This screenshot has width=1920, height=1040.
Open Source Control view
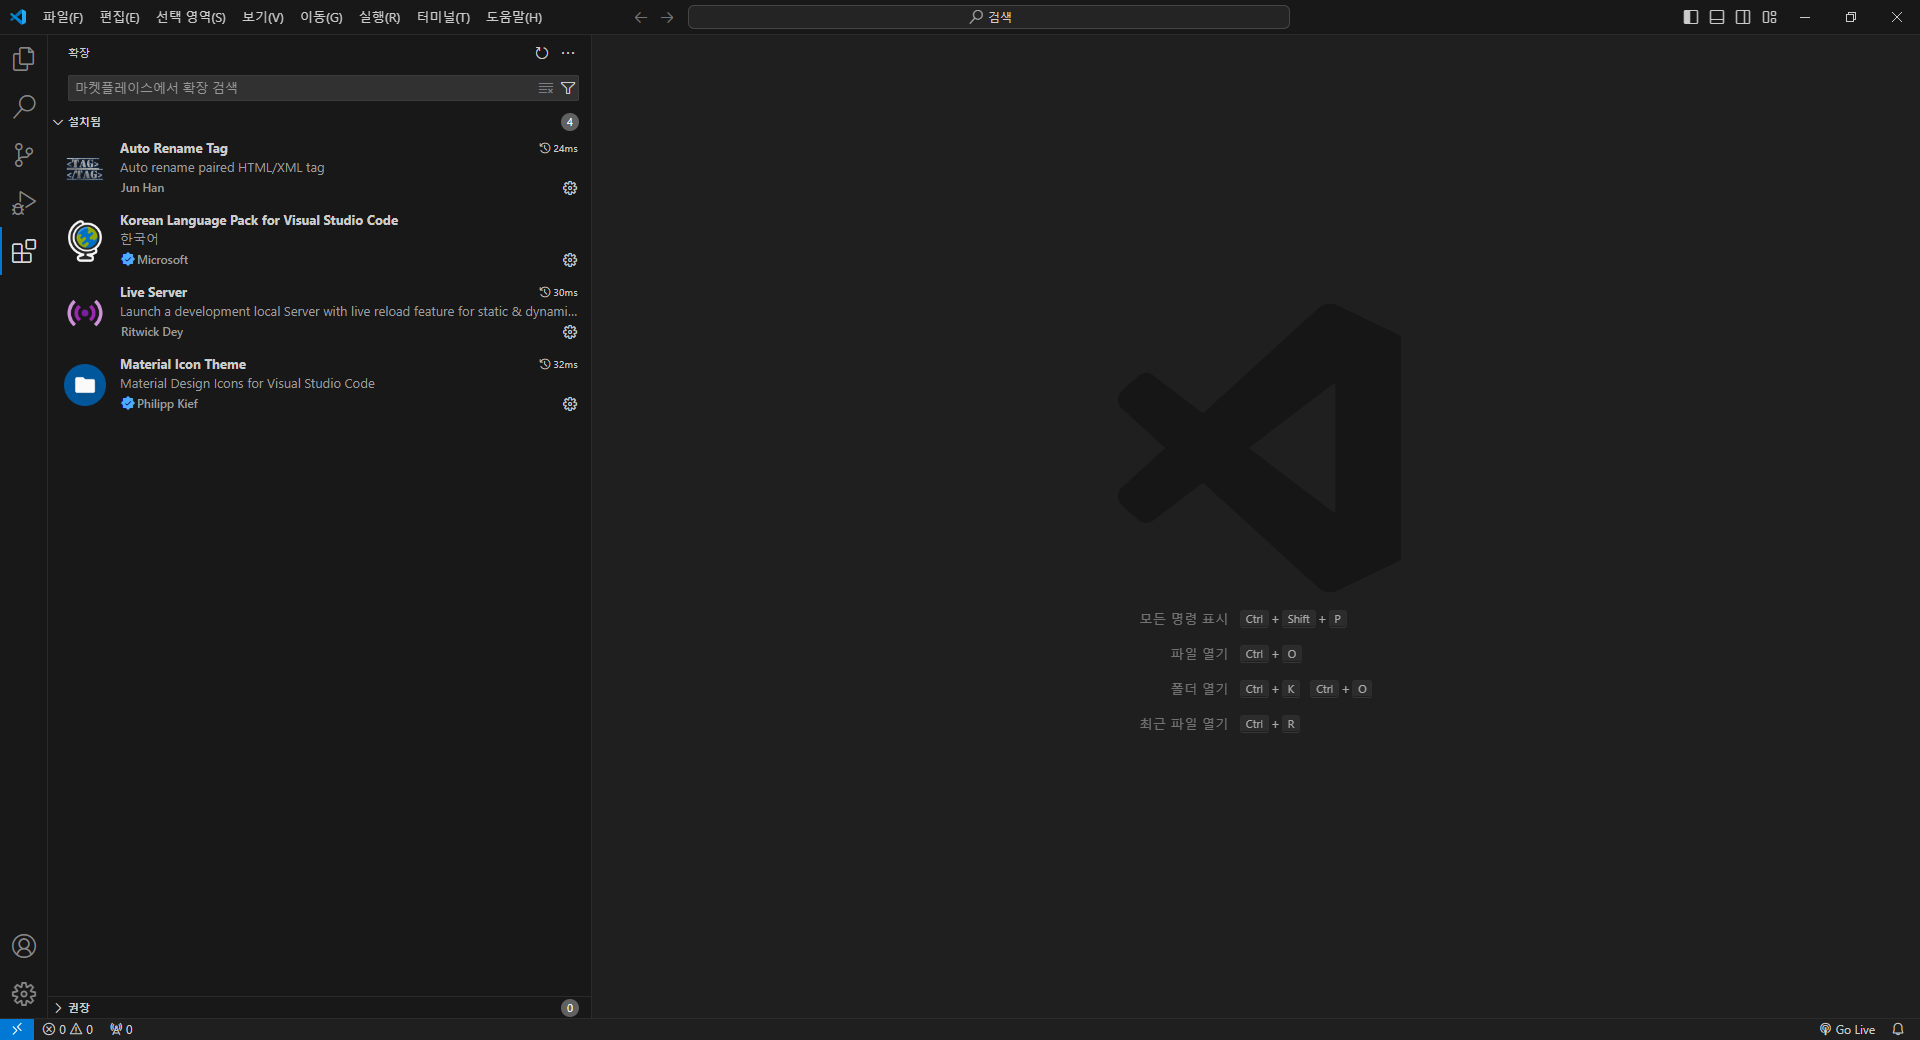coord(24,155)
